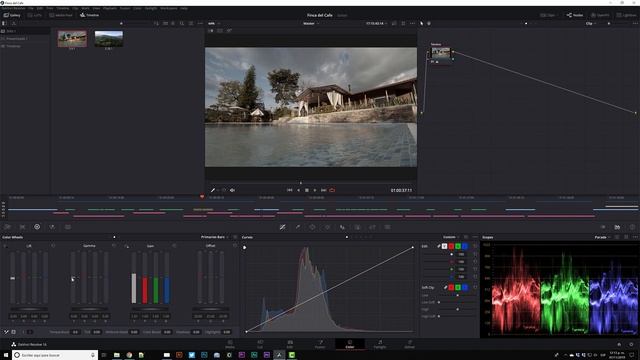Open the Scopes palette icon

[617, 227]
